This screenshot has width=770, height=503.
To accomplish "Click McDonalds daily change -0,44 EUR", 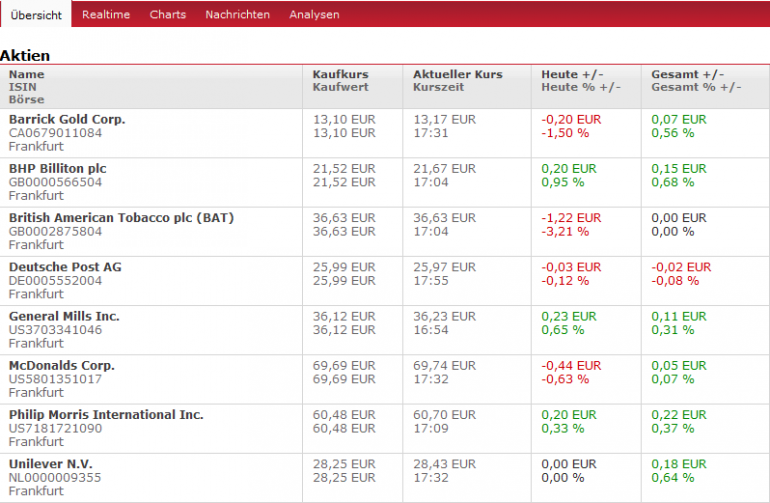I will coord(571,365).
